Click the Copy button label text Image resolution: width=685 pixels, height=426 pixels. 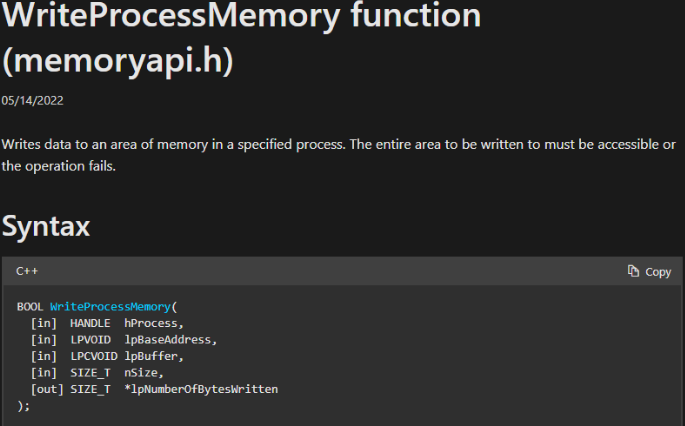pyautogui.click(x=658, y=271)
